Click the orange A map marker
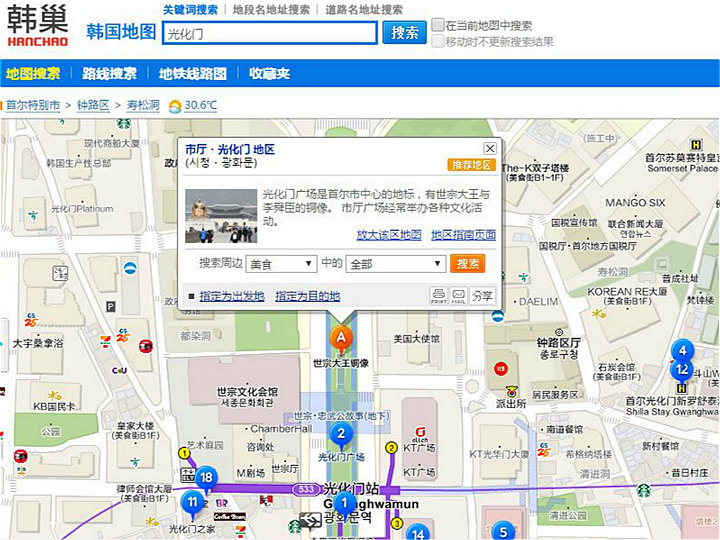720x540 pixels. pyautogui.click(x=341, y=340)
